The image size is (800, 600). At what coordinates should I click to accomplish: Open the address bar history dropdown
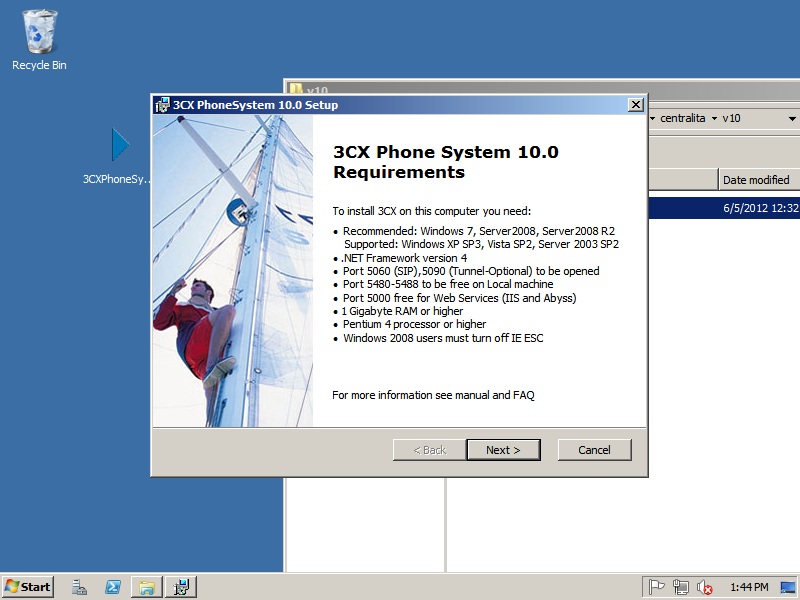[x=790, y=118]
